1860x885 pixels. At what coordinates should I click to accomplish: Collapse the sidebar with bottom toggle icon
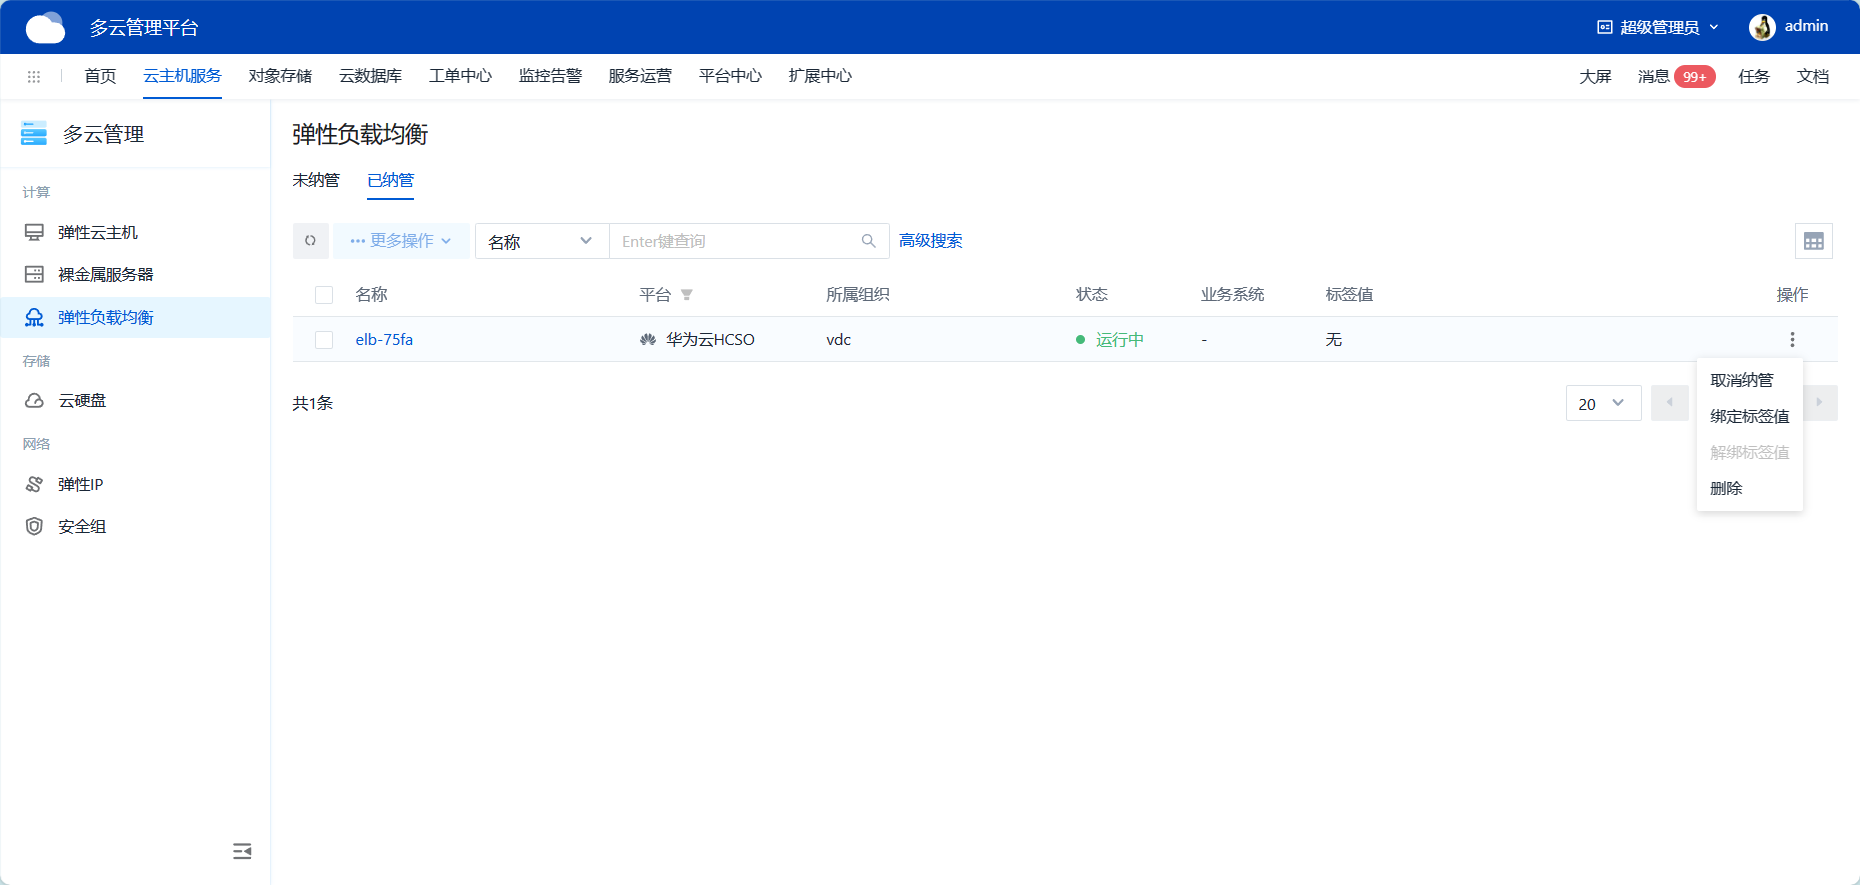point(242,851)
